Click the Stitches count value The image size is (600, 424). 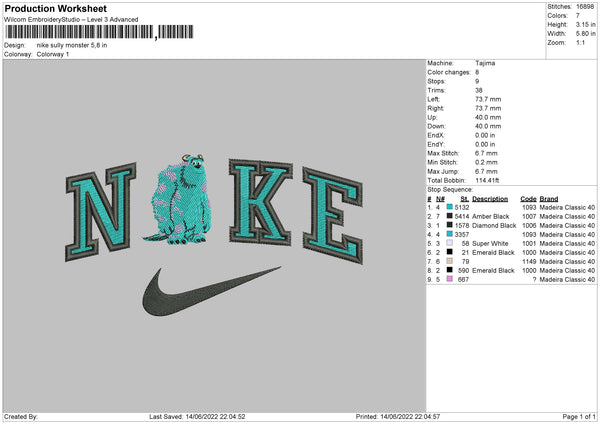pyautogui.click(x=585, y=7)
